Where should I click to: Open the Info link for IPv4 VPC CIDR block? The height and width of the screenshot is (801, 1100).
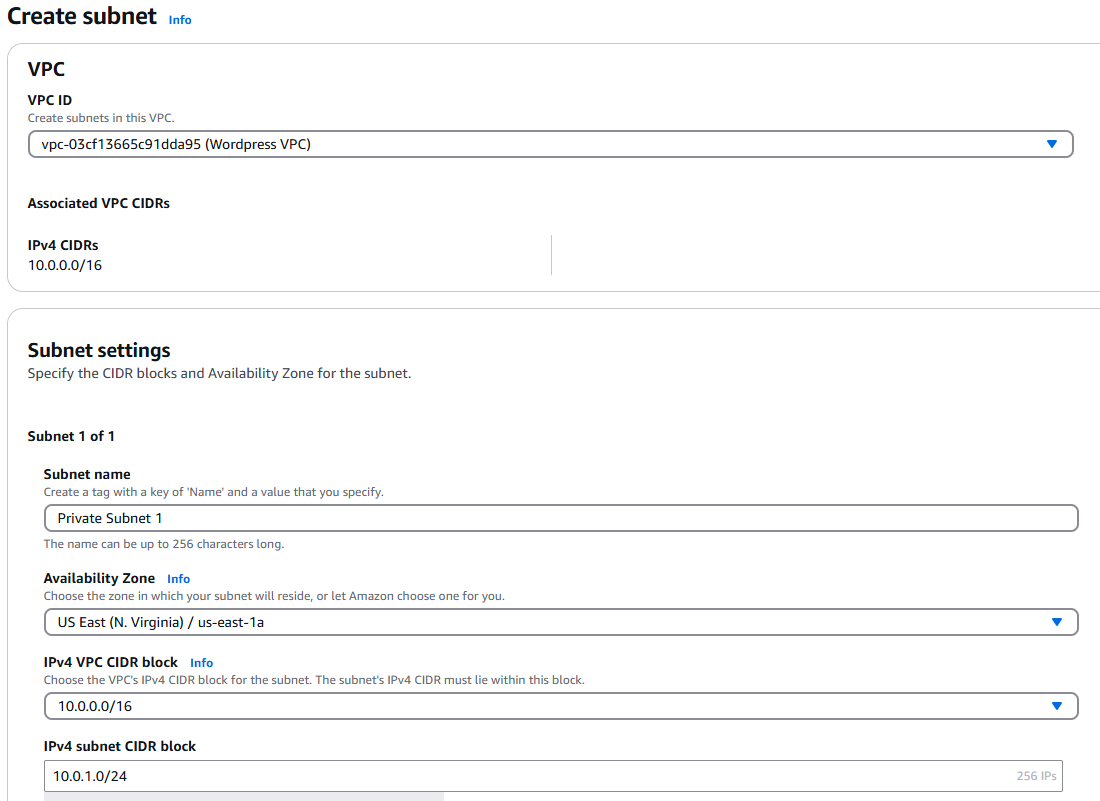point(201,662)
